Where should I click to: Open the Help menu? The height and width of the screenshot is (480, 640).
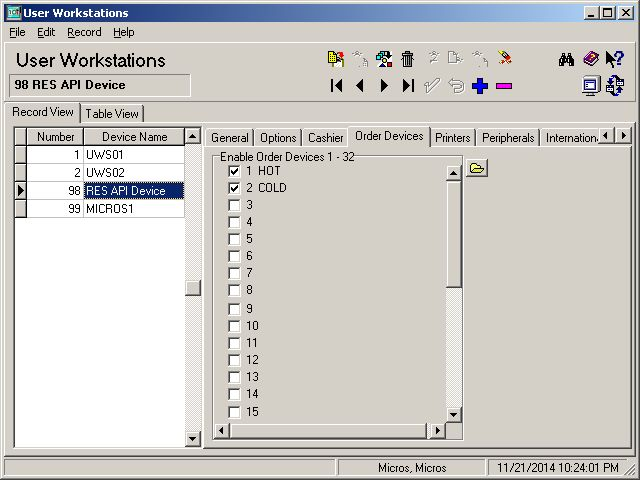tap(124, 32)
